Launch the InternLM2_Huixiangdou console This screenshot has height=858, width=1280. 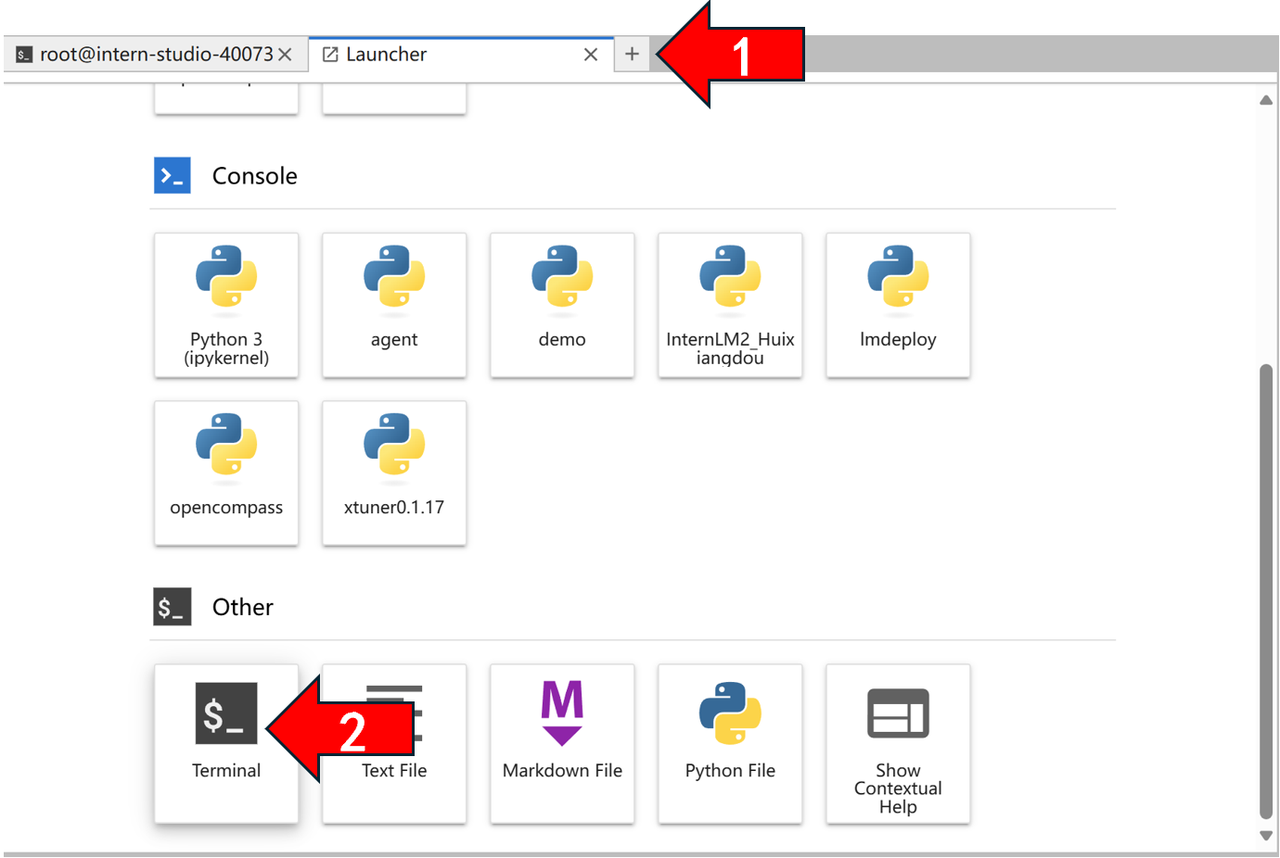[730, 305]
